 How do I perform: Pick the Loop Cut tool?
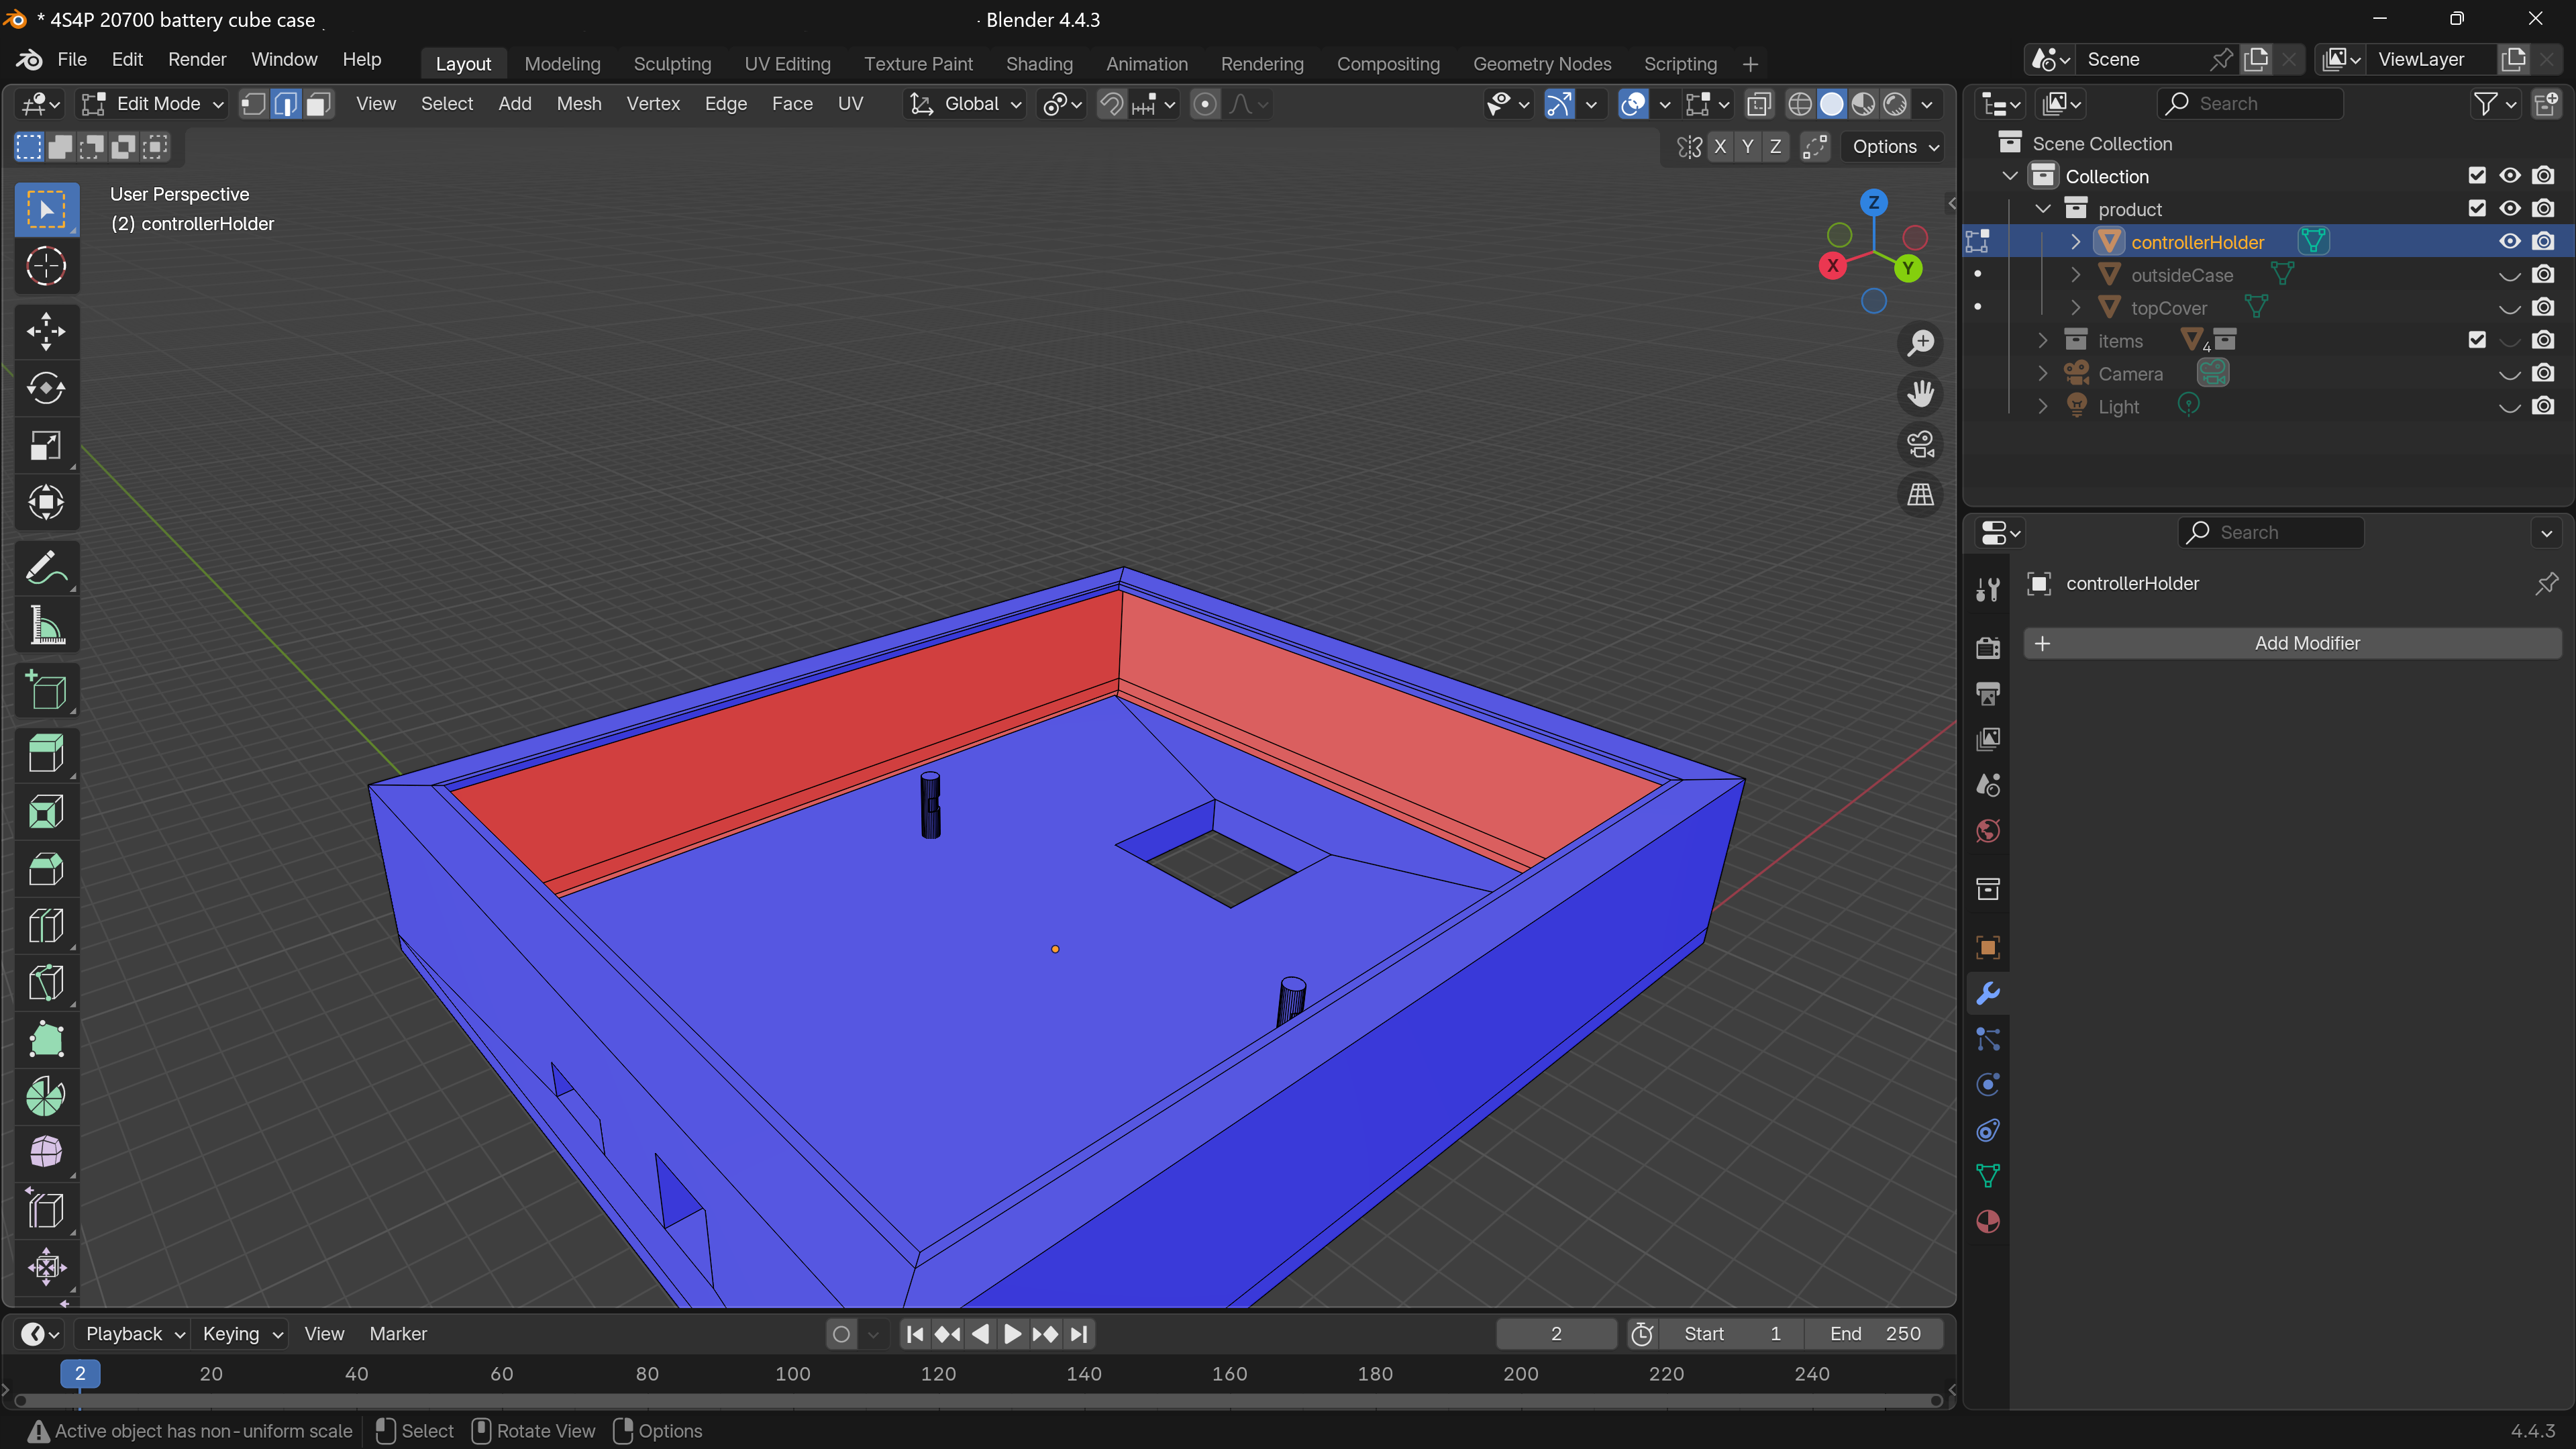click(45, 926)
